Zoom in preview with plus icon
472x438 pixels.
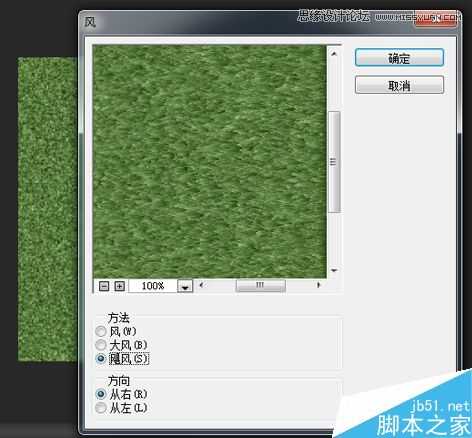(119, 286)
